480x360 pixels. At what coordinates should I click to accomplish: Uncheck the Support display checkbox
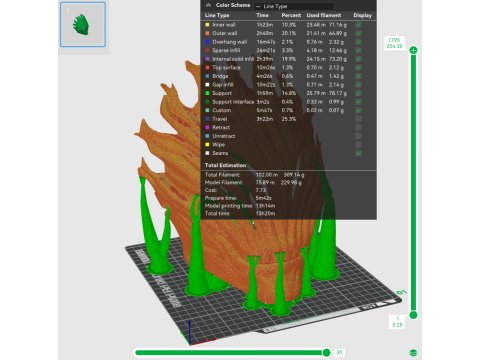(x=358, y=93)
